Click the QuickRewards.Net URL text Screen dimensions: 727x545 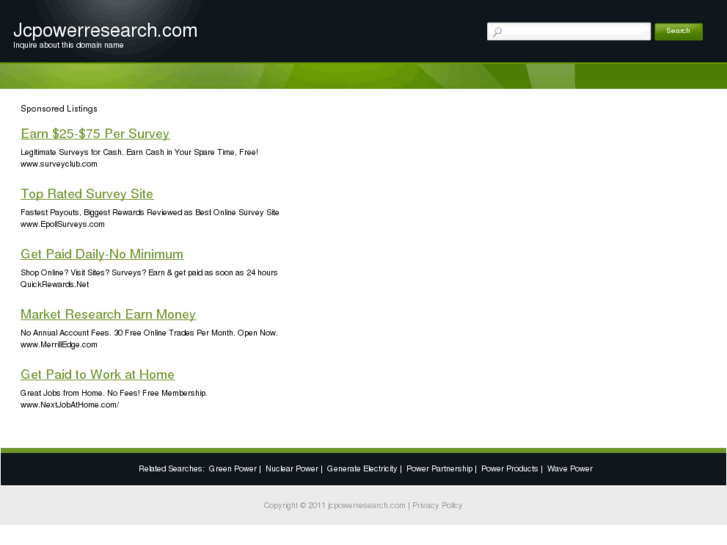55,284
